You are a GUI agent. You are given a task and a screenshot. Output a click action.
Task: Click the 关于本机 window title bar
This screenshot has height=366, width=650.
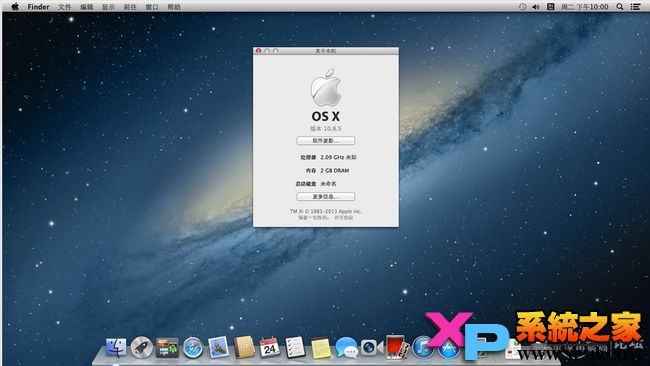tap(326, 51)
